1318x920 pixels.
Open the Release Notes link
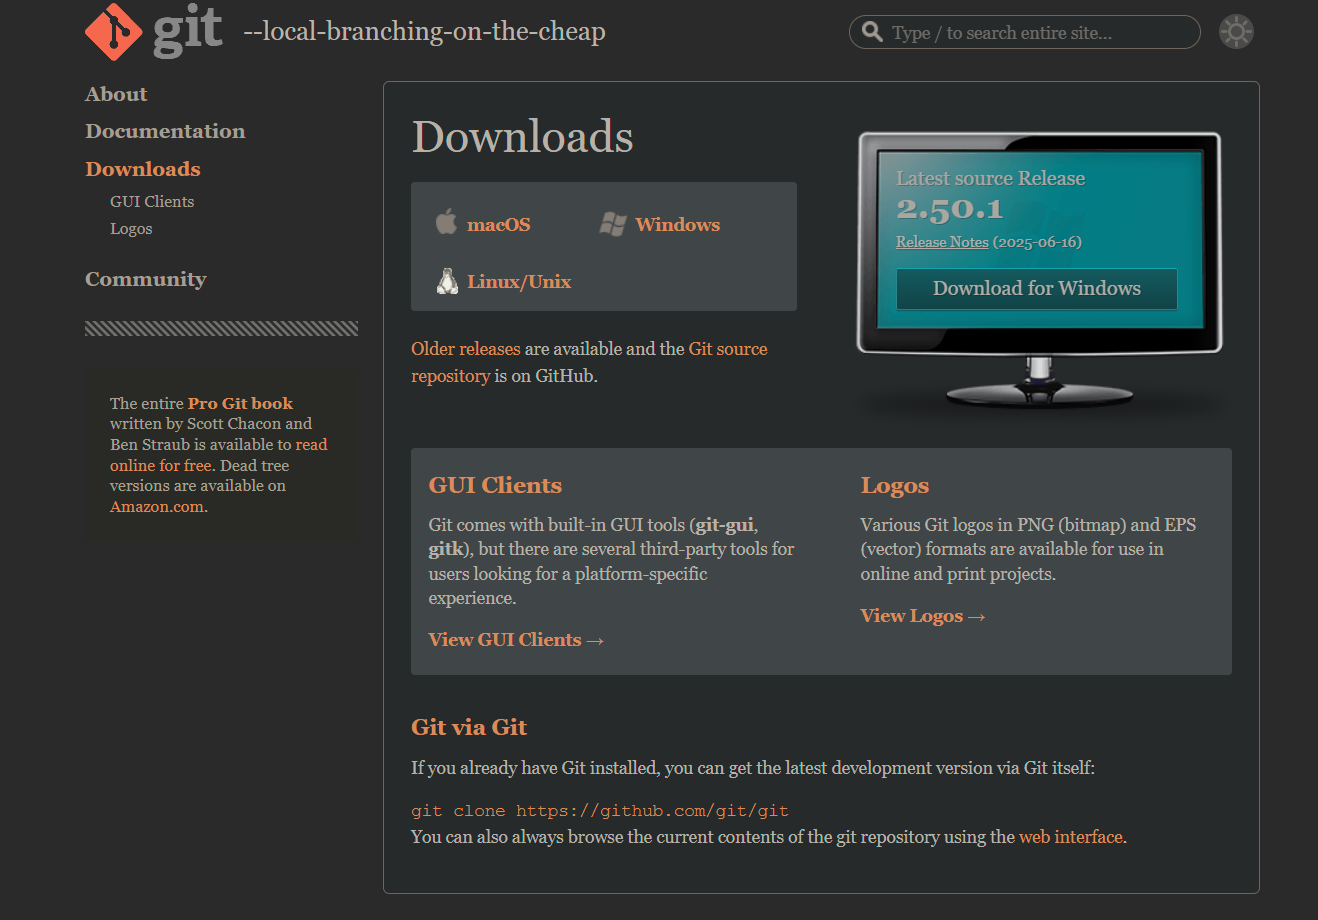pos(942,242)
